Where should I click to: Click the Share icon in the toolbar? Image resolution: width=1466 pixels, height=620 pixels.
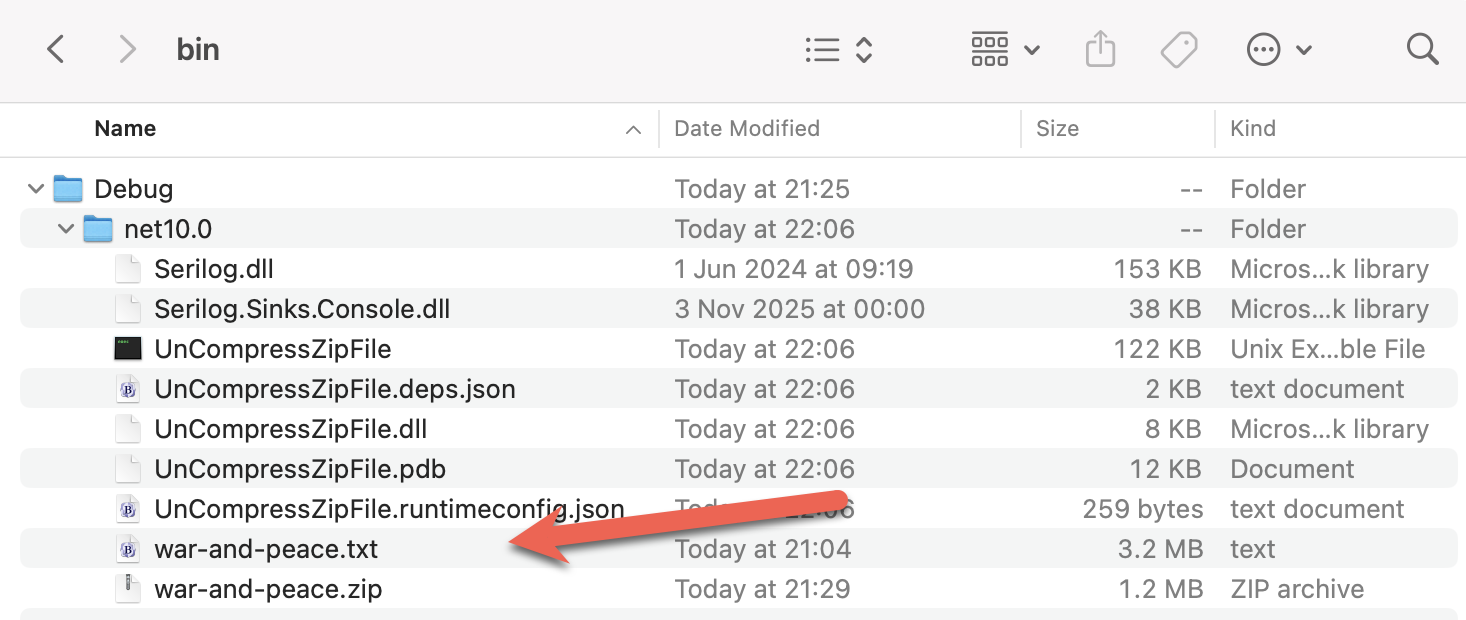(x=1100, y=48)
